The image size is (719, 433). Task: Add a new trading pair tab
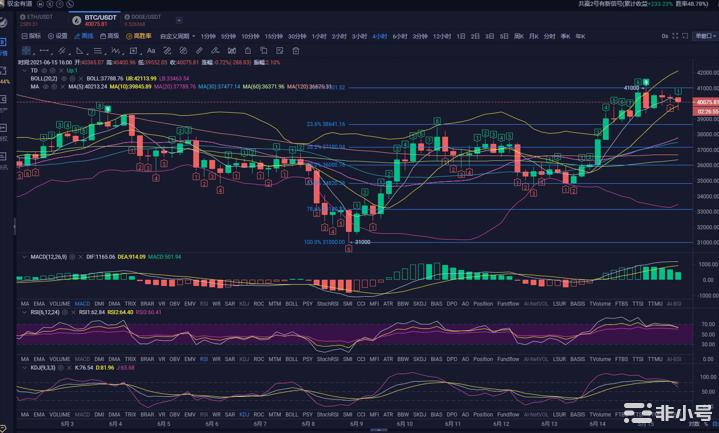tap(179, 20)
